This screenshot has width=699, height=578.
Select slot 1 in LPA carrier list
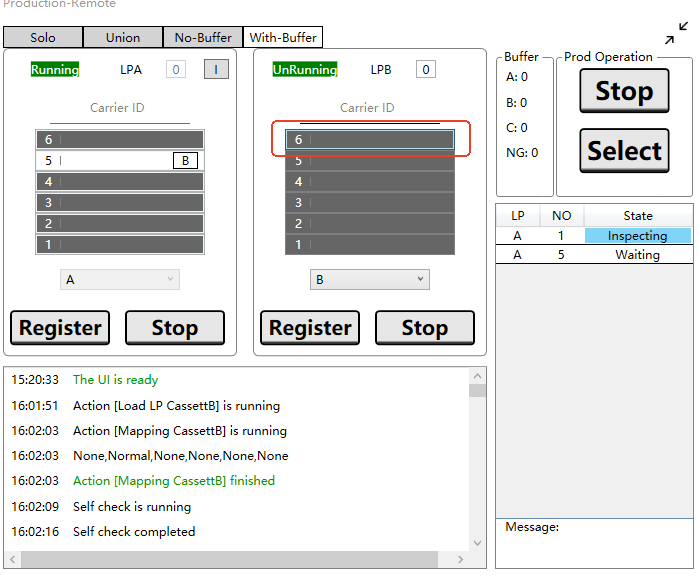point(120,244)
